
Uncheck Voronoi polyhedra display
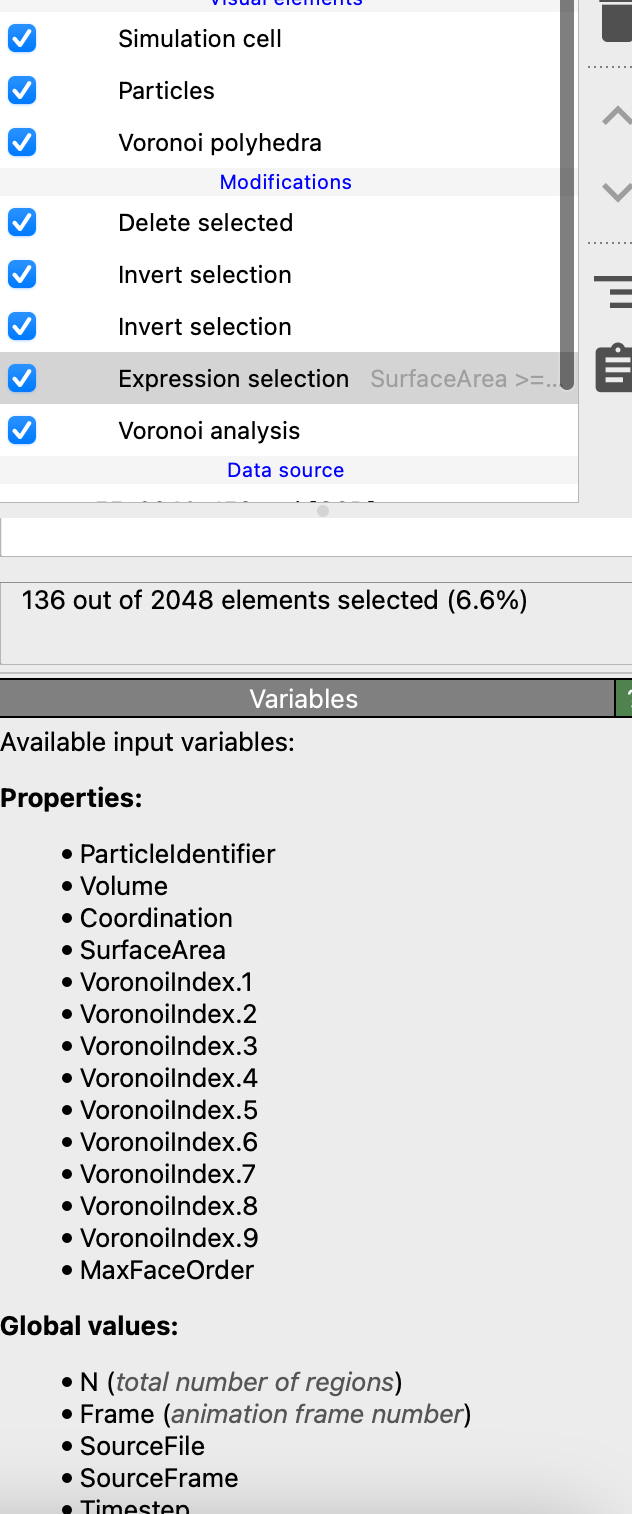coord(21,142)
